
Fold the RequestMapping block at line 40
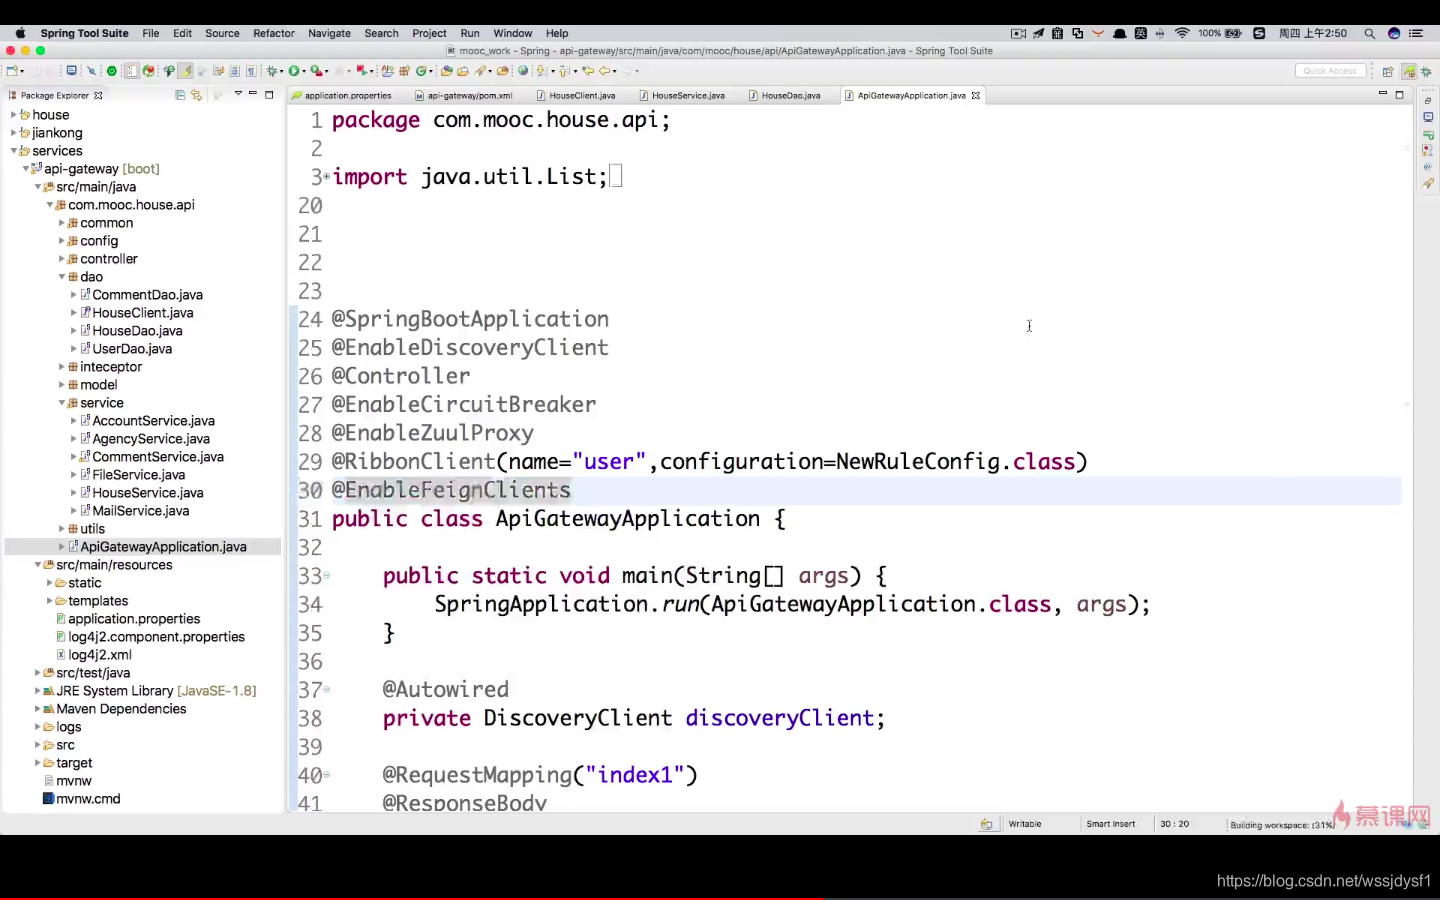click(327, 775)
